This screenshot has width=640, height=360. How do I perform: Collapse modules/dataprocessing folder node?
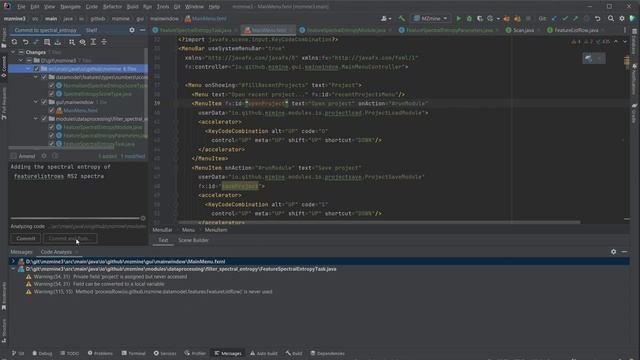pos(36,119)
